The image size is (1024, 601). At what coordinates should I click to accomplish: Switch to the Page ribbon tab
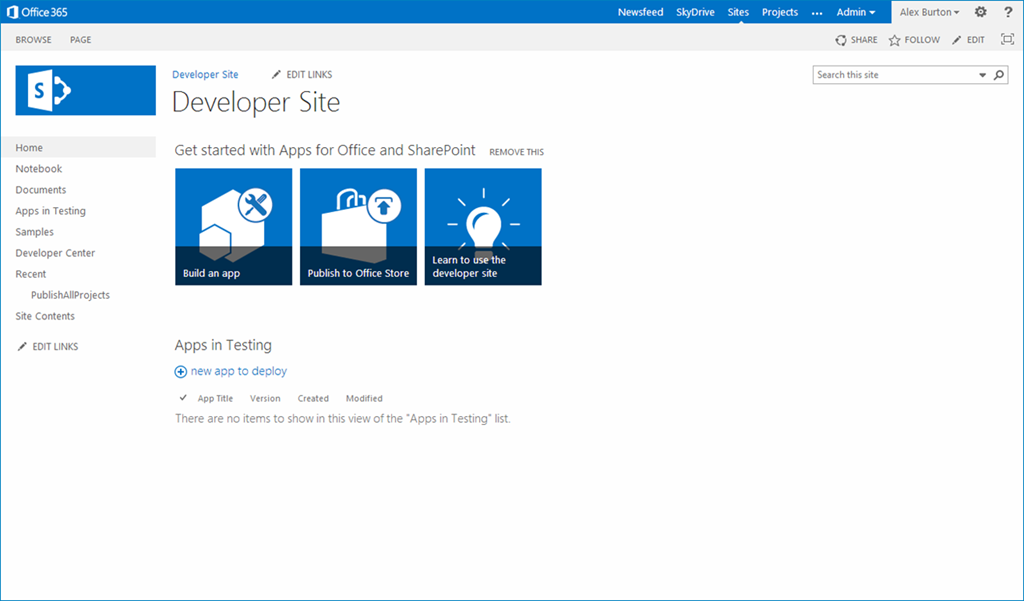click(x=80, y=40)
